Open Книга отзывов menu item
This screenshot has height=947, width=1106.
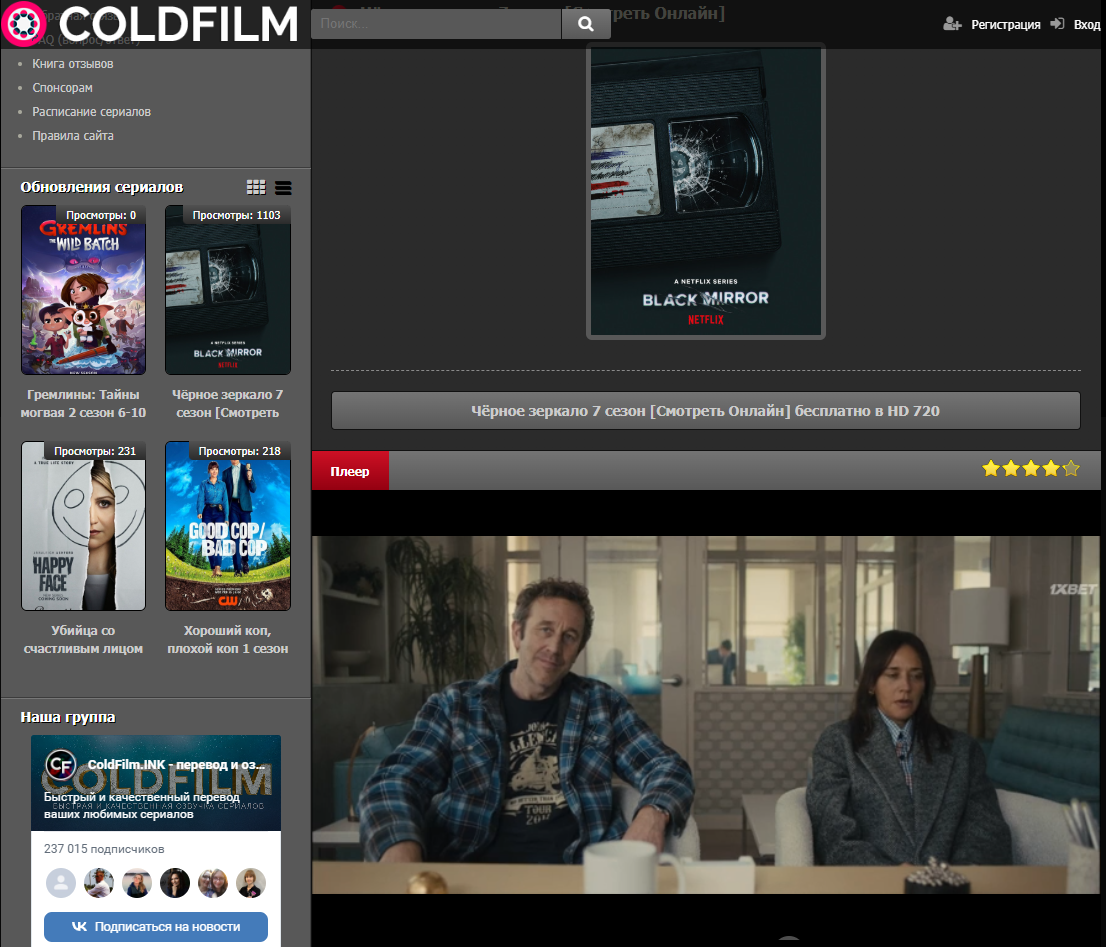tap(73, 63)
